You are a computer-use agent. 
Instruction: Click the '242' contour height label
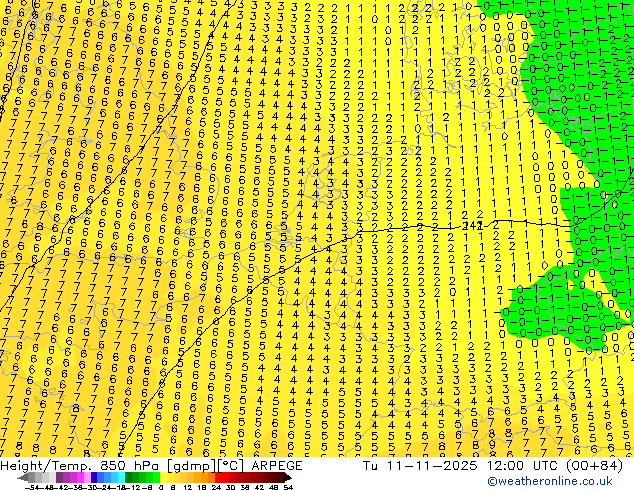472,226
